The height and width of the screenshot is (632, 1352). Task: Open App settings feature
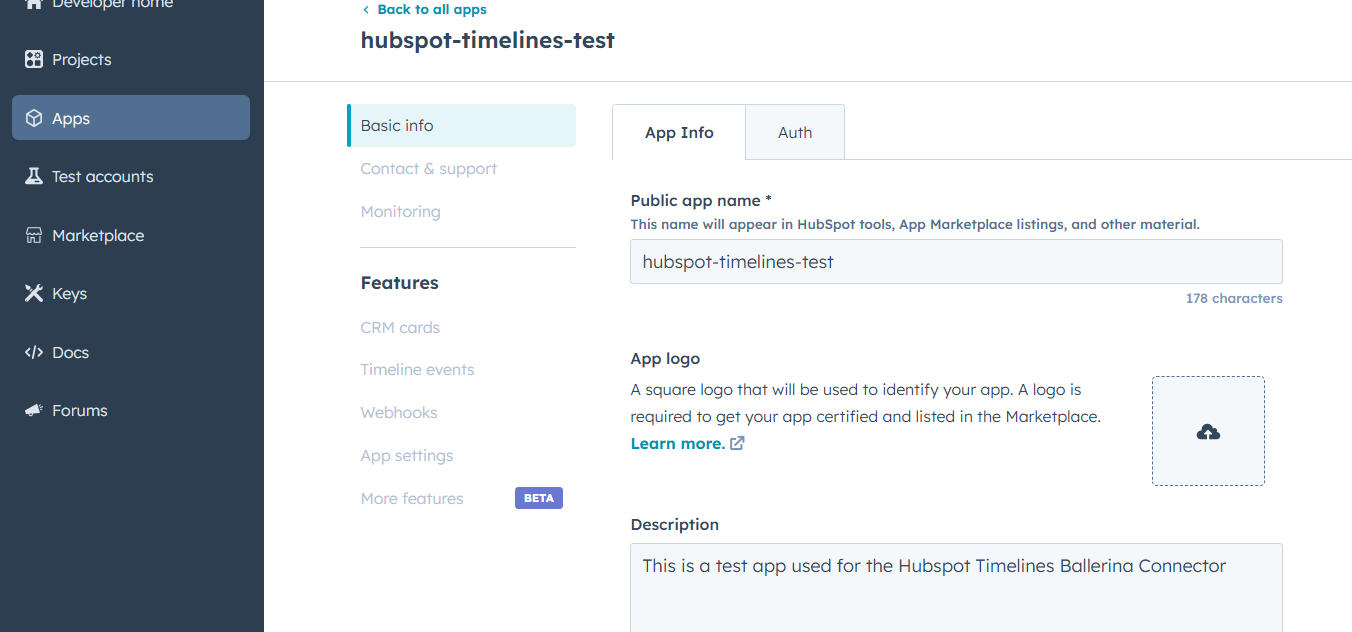407,455
